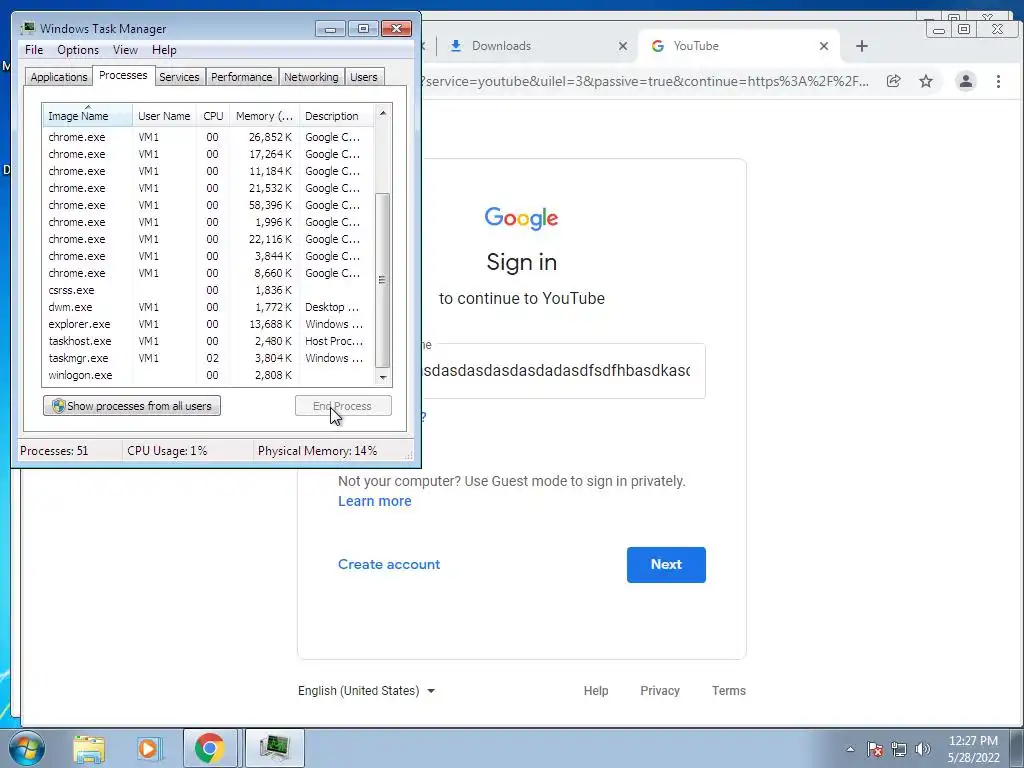Viewport: 1024px width, 768px height.
Task: Sort processes by Image Name column
Action: tap(88, 116)
